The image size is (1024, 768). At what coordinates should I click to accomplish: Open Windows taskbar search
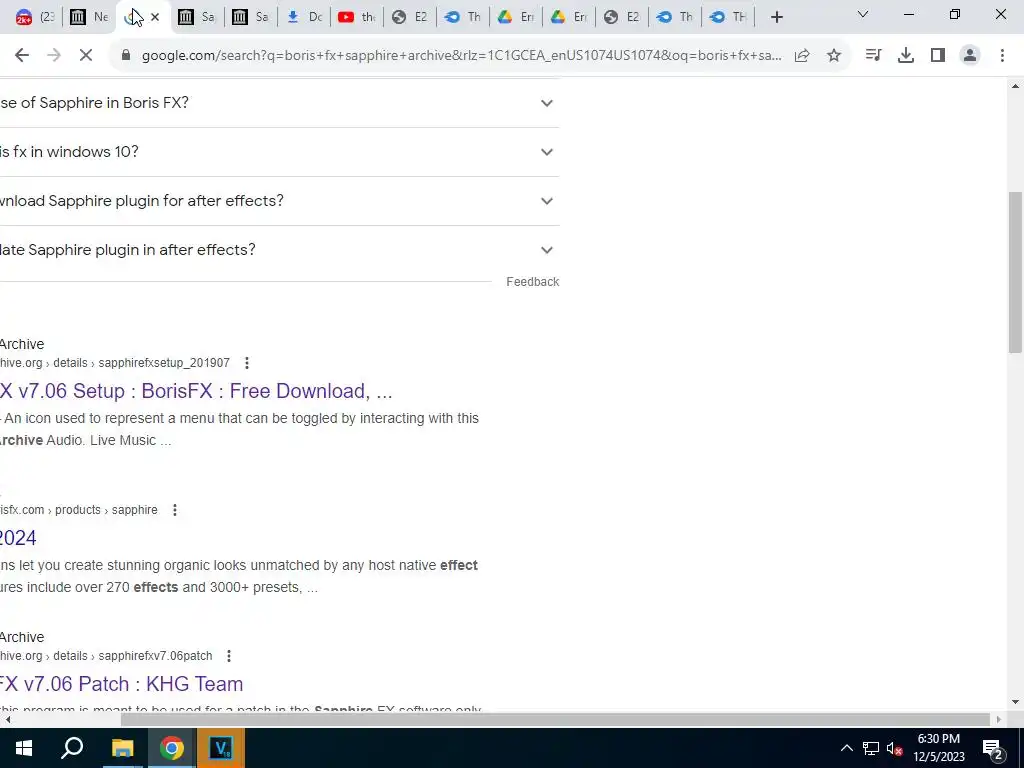pyautogui.click(x=72, y=748)
